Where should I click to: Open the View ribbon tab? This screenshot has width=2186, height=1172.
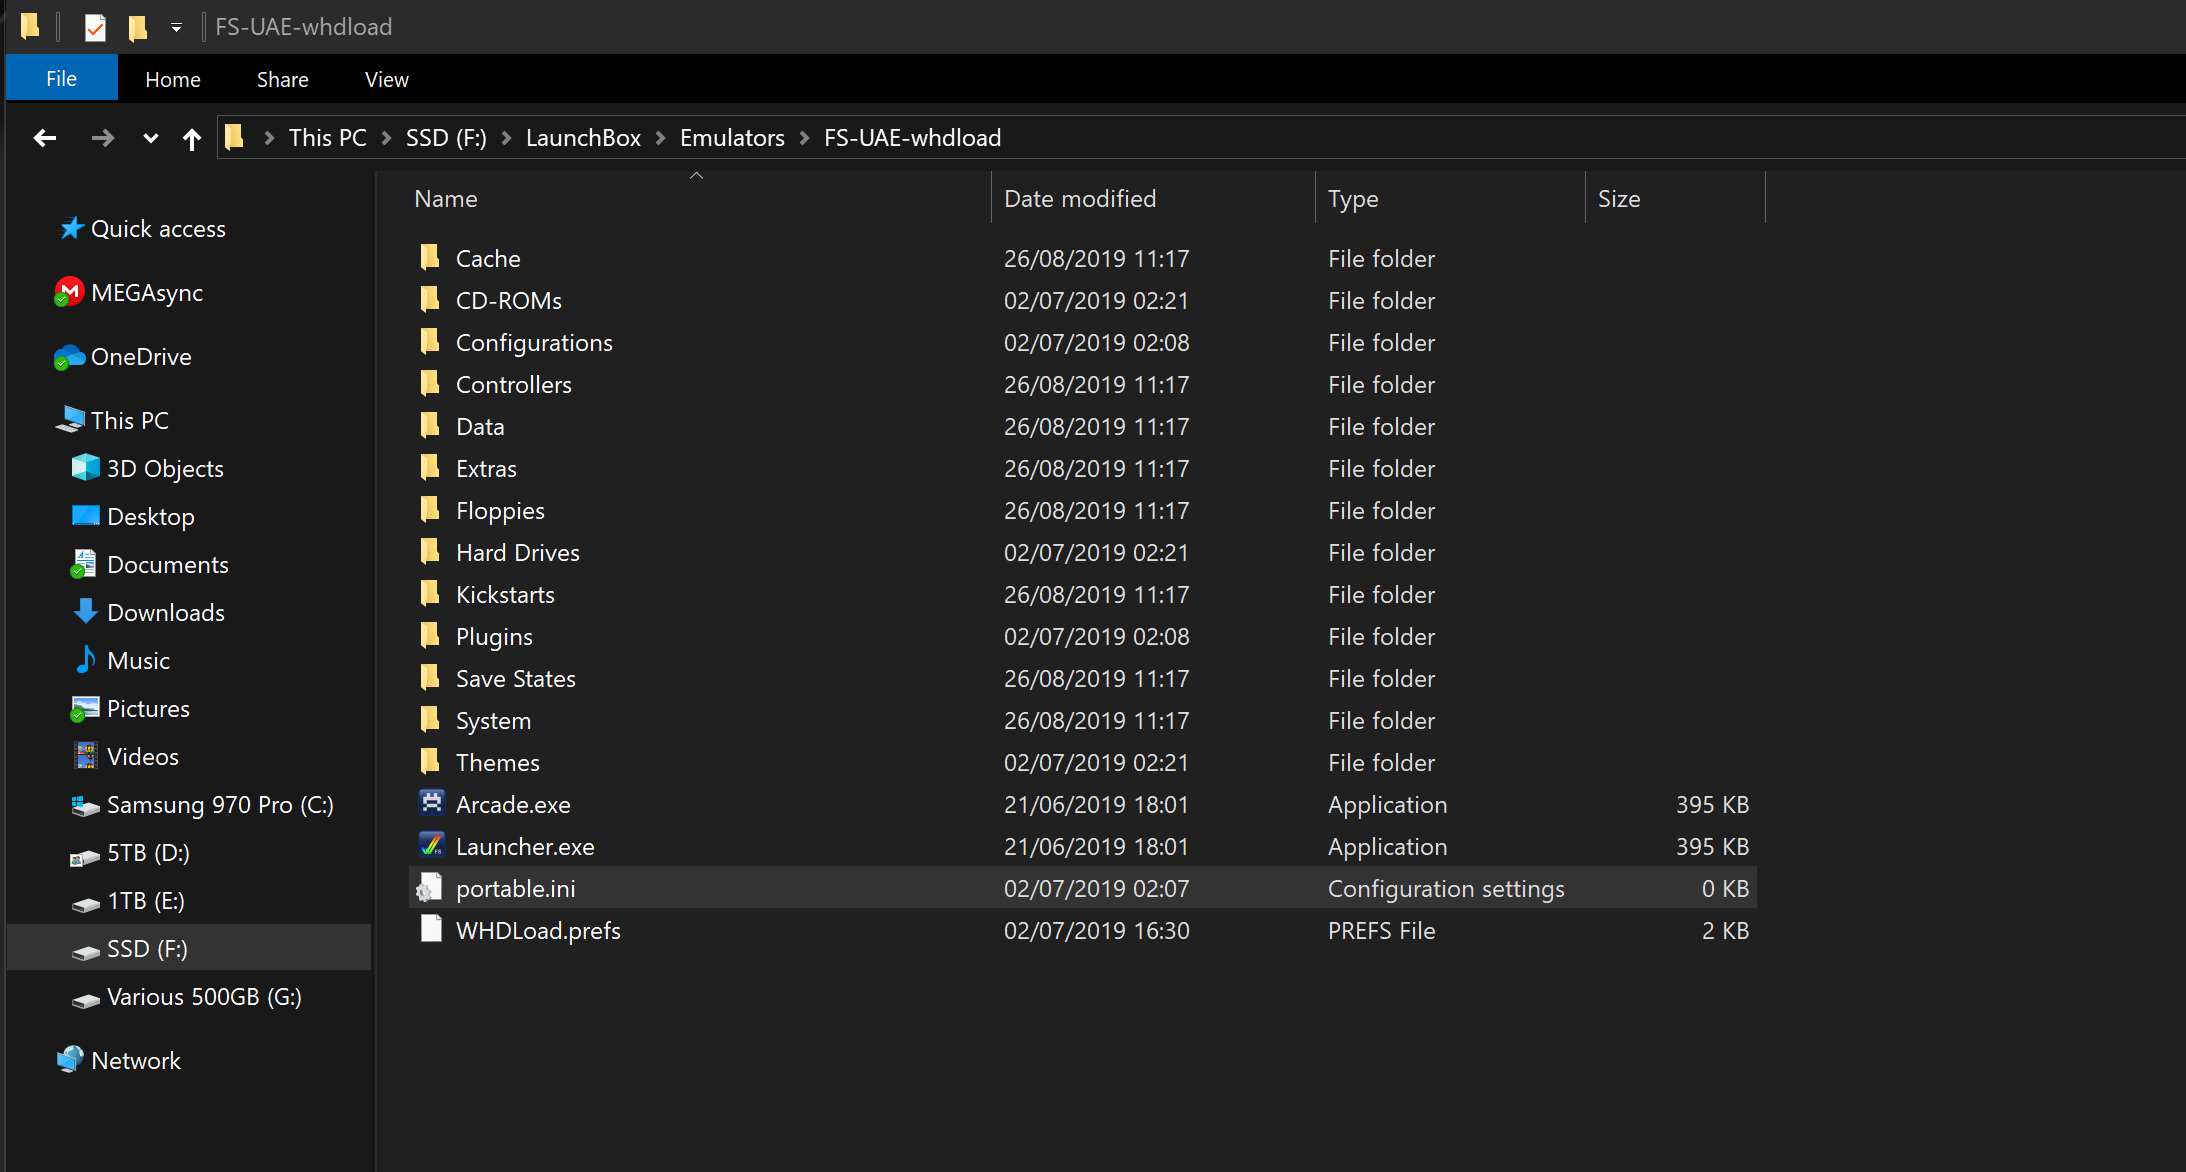pos(386,78)
